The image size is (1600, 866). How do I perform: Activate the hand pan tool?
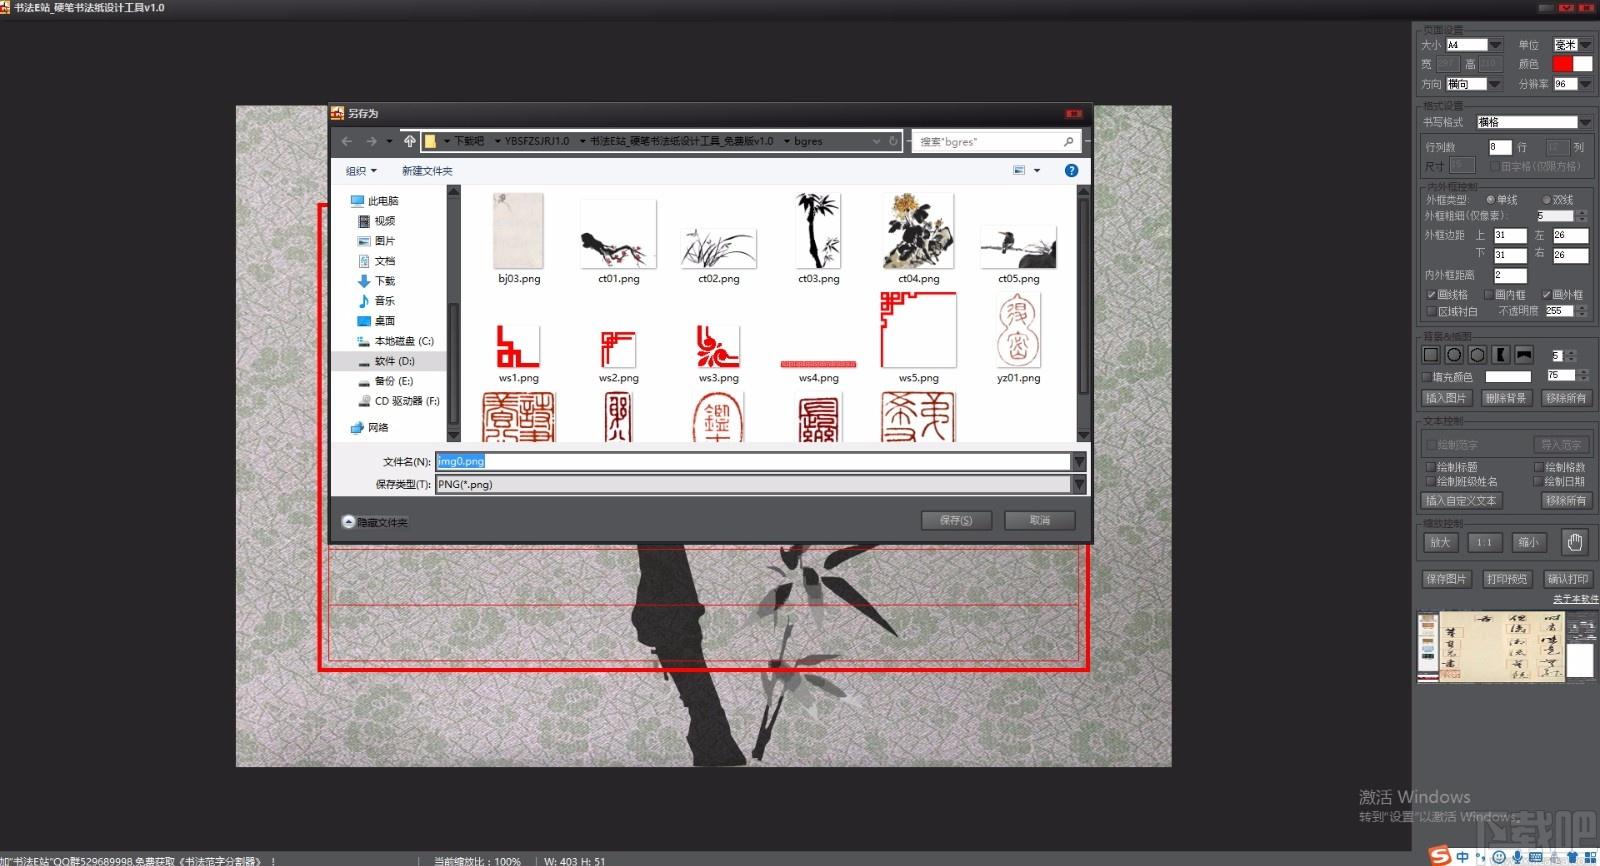pos(1574,542)
